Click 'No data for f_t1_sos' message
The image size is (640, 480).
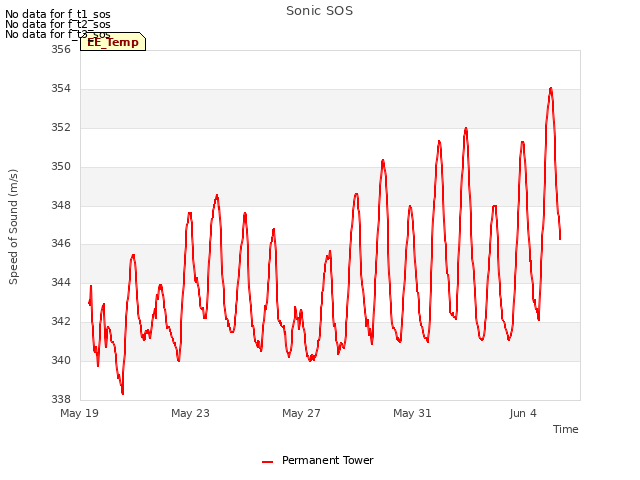[58, 14]
